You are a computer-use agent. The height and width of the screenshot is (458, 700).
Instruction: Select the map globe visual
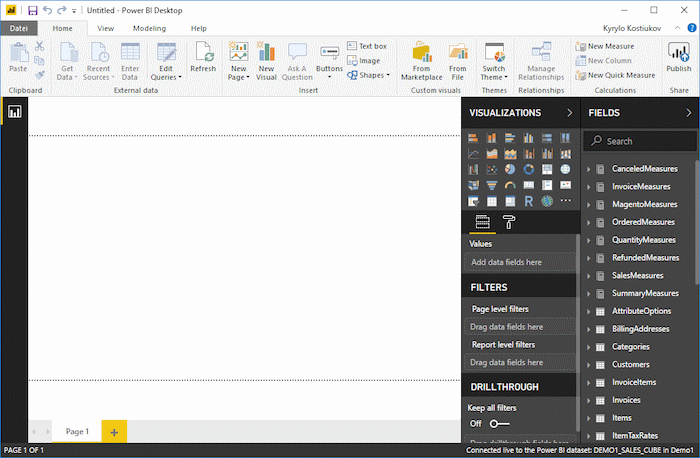pyautogui.click(x=566, y=170)
